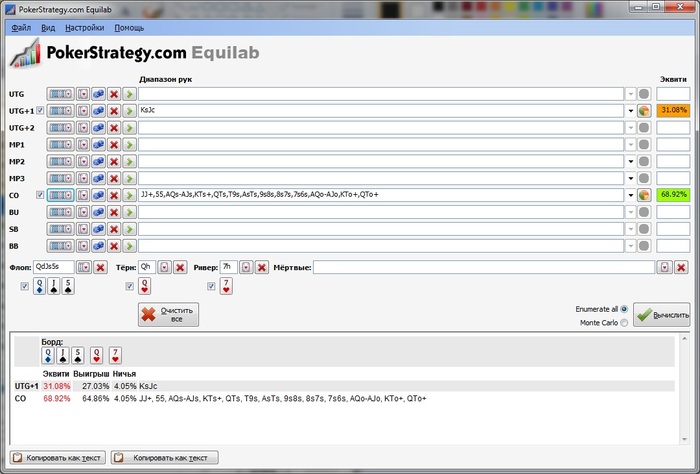Select Enumerate all radio button
Screen dimensions: 700x474
click(624, 309)
